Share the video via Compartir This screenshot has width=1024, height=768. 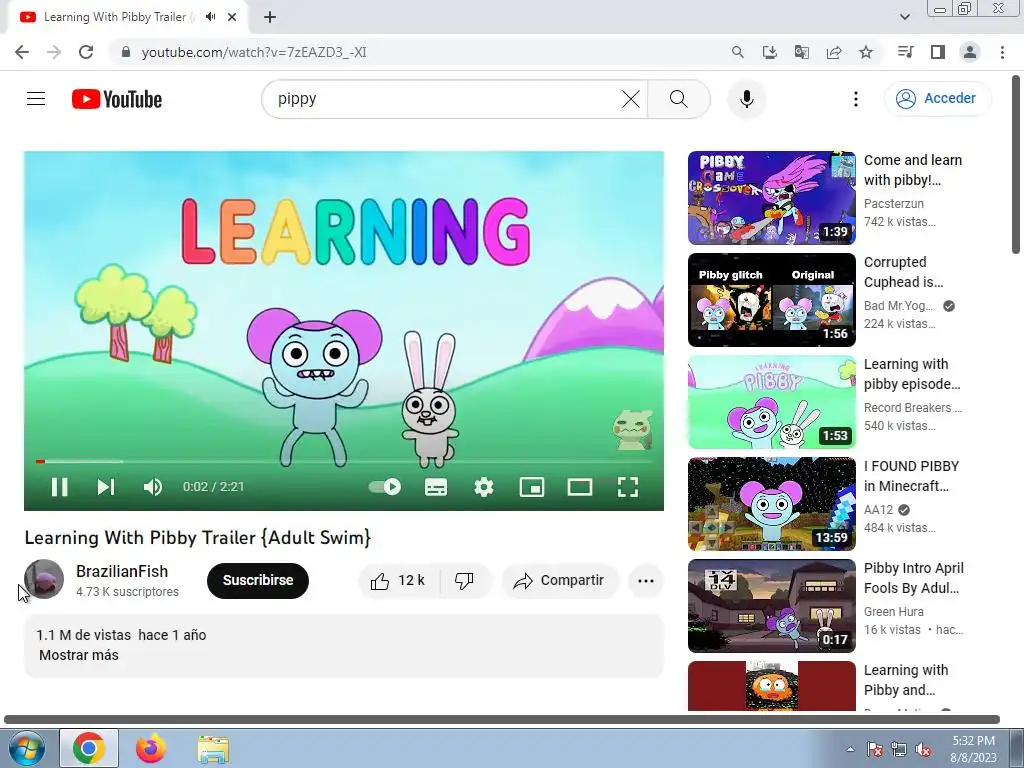point(560,581)
